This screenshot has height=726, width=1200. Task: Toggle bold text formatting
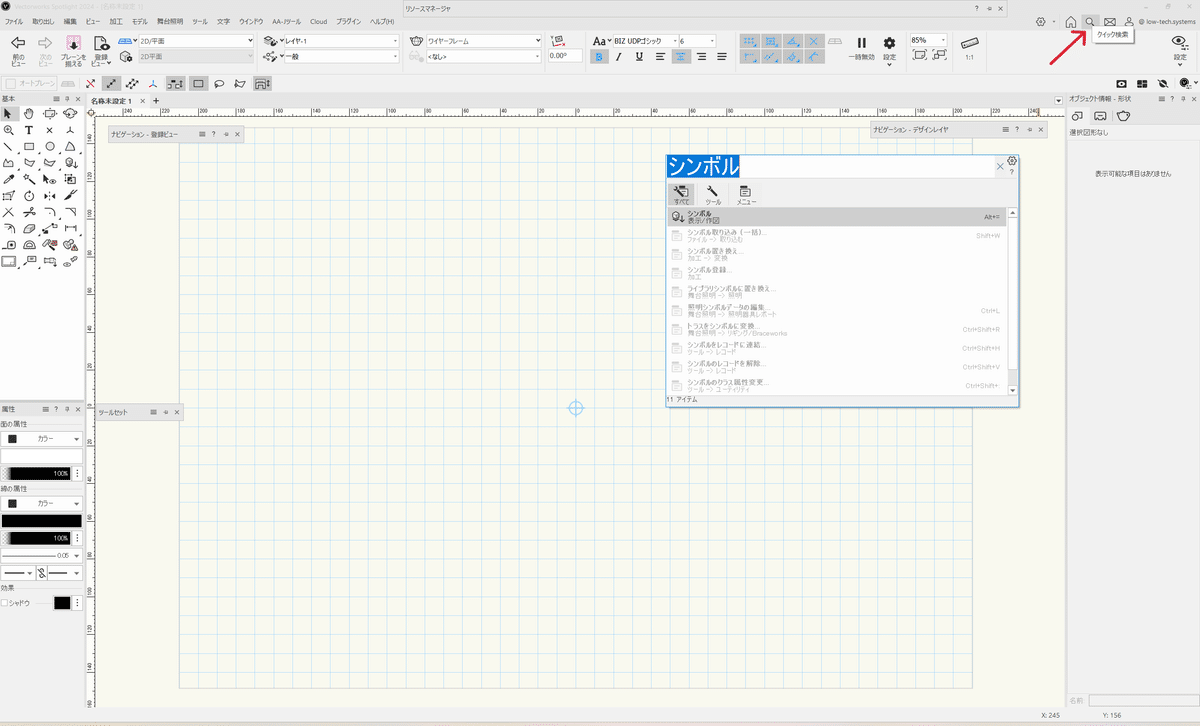599,57
